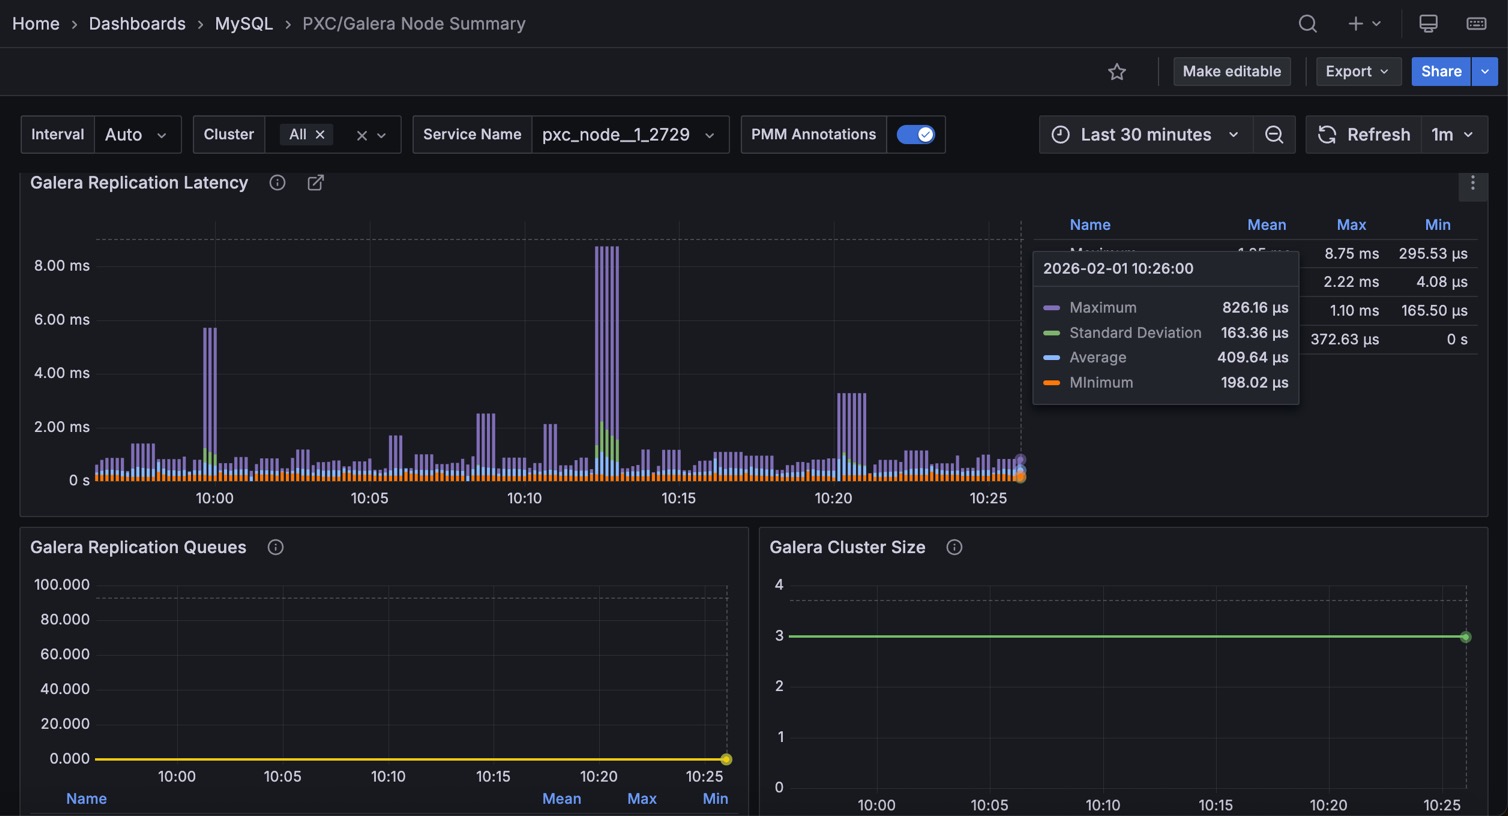The height and width of the screenshot is (816, 1508).
Task: Click the monitor display icon in the header
Action: 1428,23
